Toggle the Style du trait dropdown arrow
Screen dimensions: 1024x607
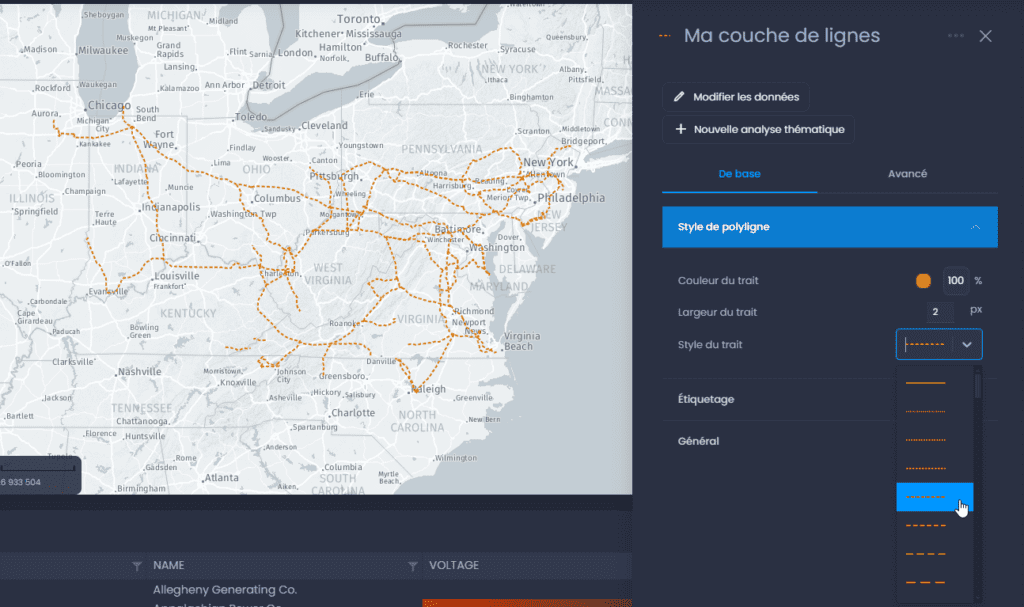coord(967,344)
